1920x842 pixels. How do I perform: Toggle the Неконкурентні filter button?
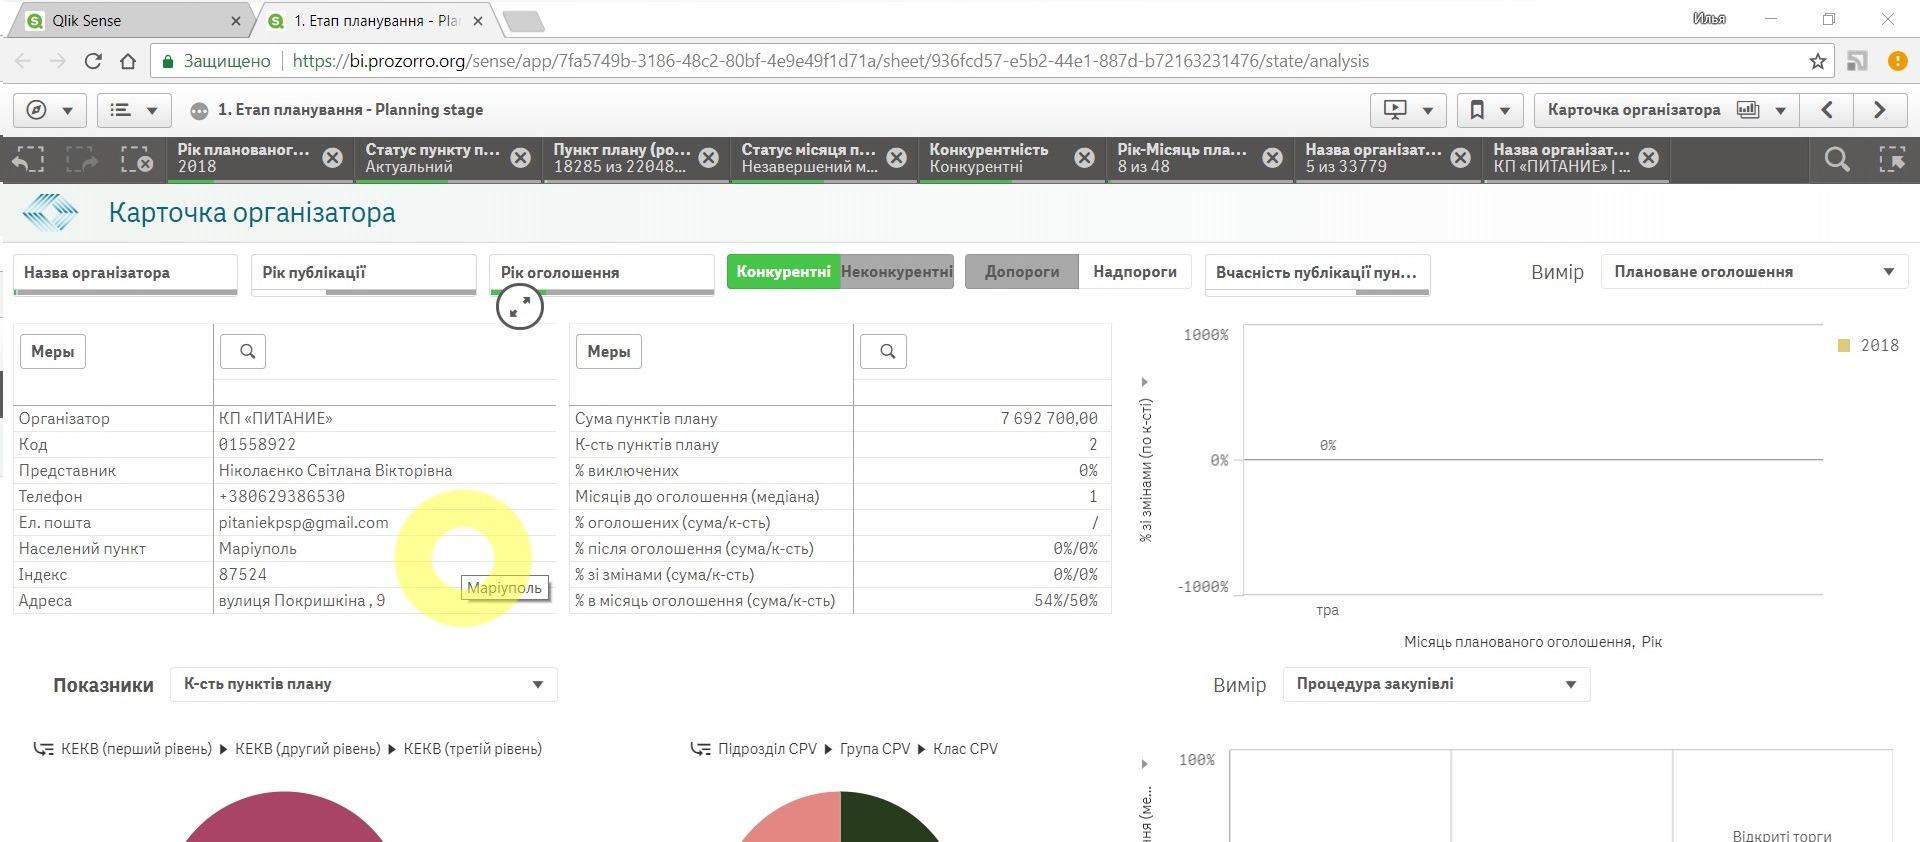(896, 272)
